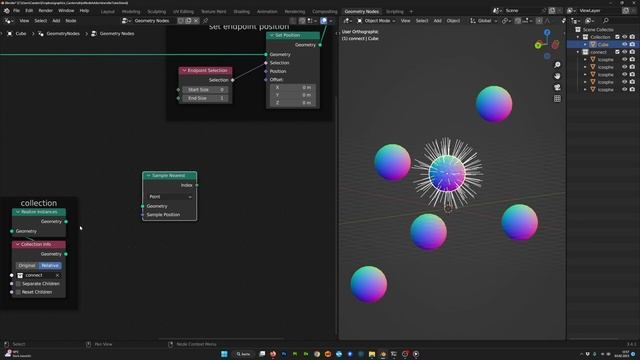640x360 pixels.
Task: Collapse the Endpoint Selection node
Action: (184, 71)
